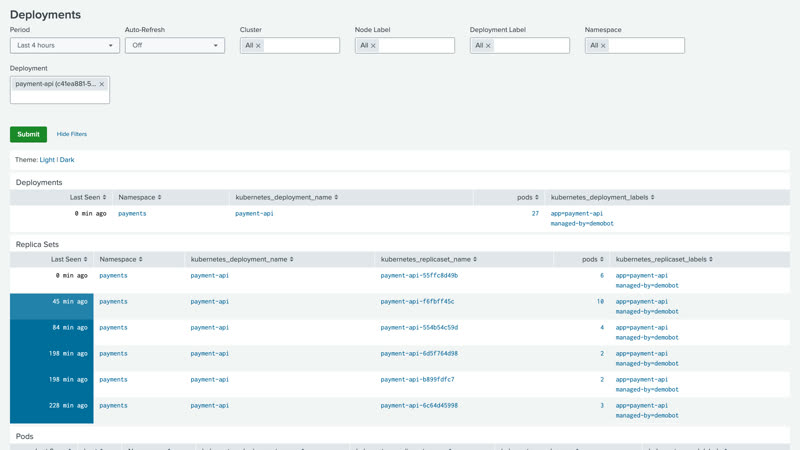Switch theme to Dark
The width and height of the screenshot is (800, 450).
67,160
